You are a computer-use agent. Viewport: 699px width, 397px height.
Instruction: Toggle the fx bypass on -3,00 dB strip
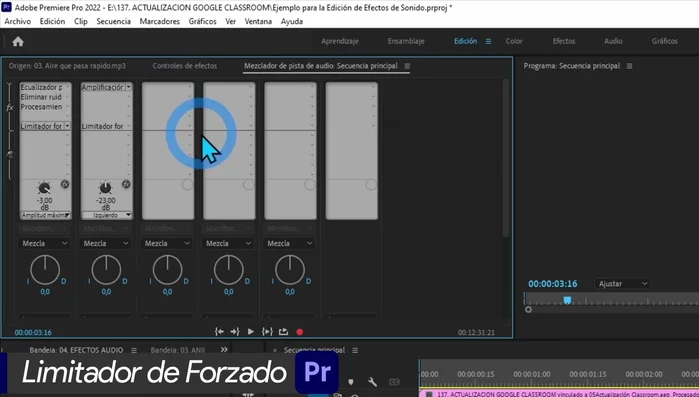(65, 184)
